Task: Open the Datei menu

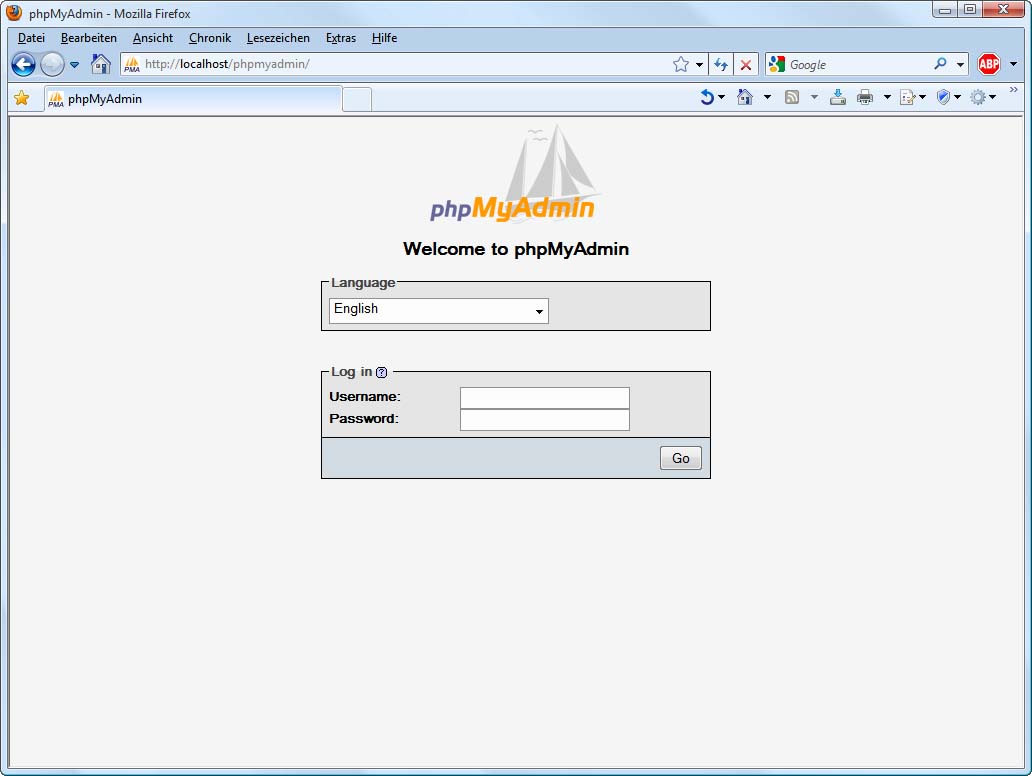Action: click(31, 38)
